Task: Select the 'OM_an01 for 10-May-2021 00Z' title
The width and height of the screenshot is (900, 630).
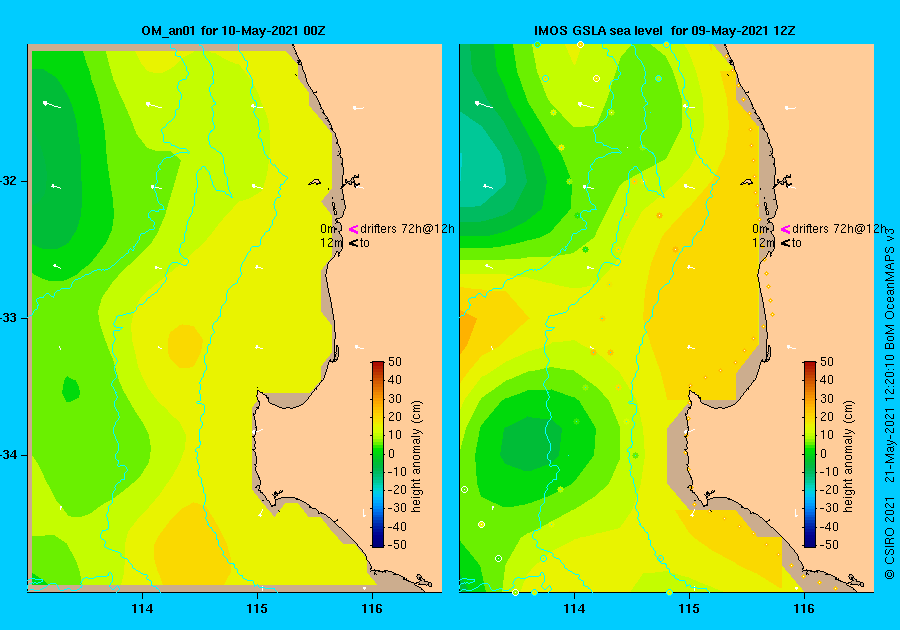Action: pyautogui.click(x=234, y=31)
